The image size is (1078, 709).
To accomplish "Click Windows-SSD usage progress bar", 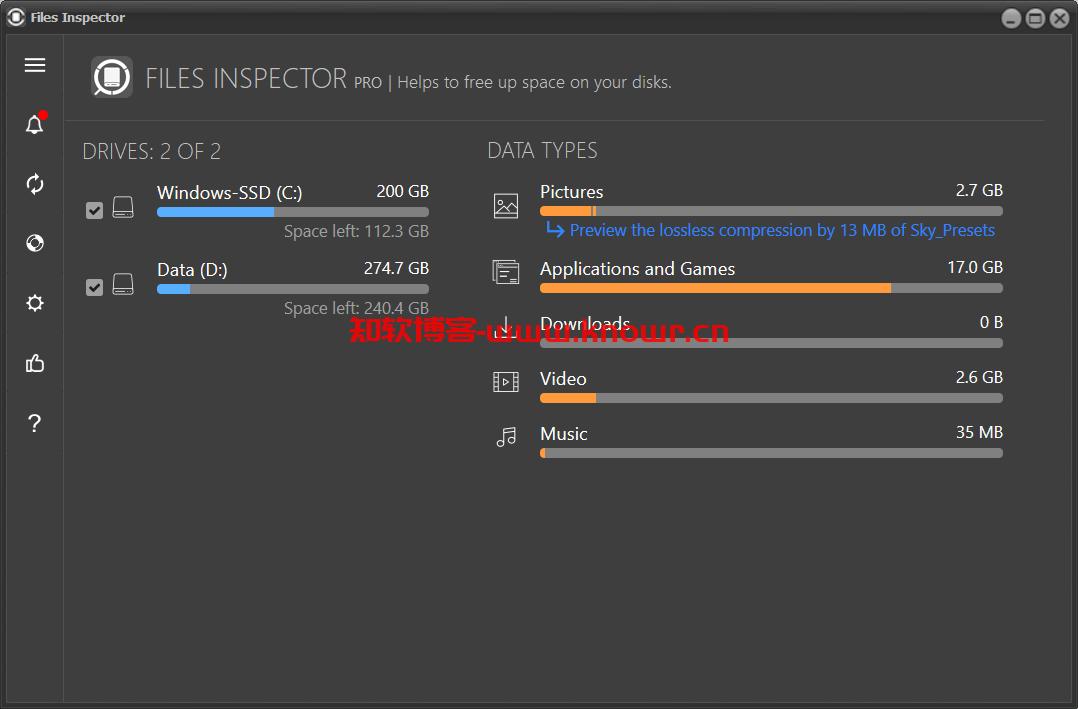I will (x=293, y=212).
